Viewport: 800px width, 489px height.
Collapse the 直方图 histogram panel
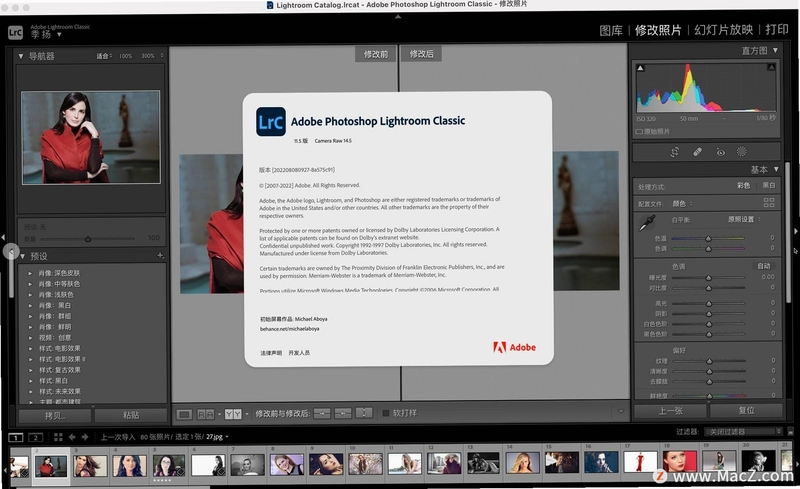pos(775,51)
